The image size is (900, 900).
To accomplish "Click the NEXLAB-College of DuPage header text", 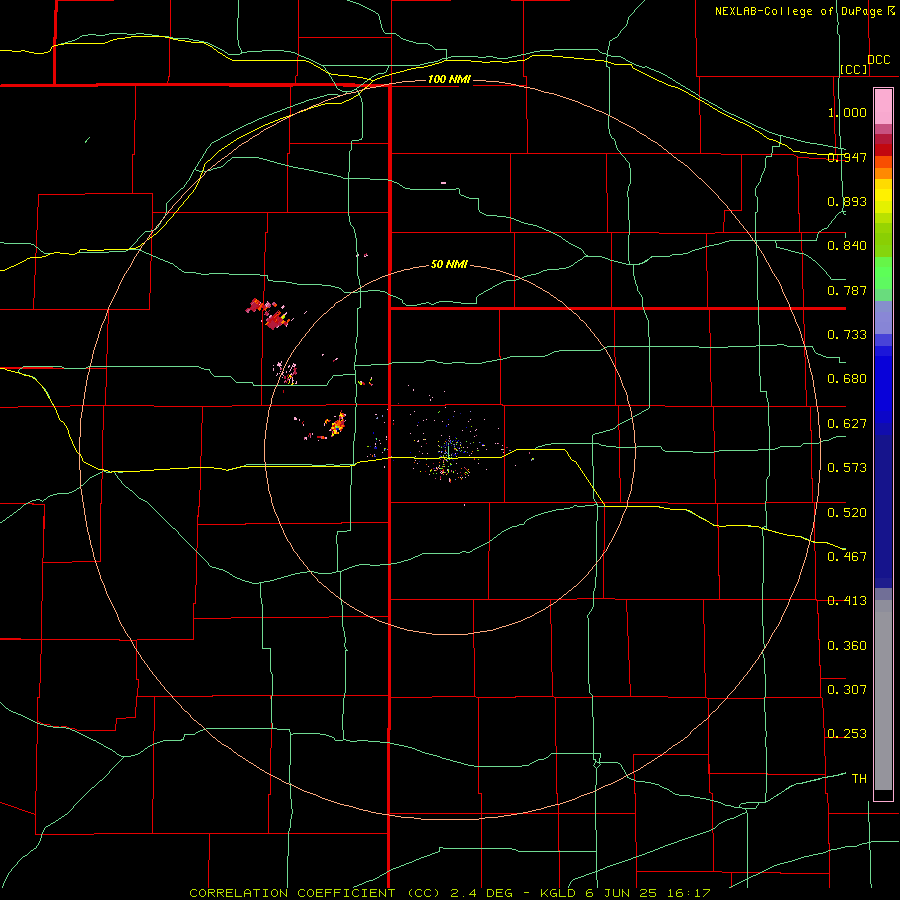I will (x=798, y=11).
